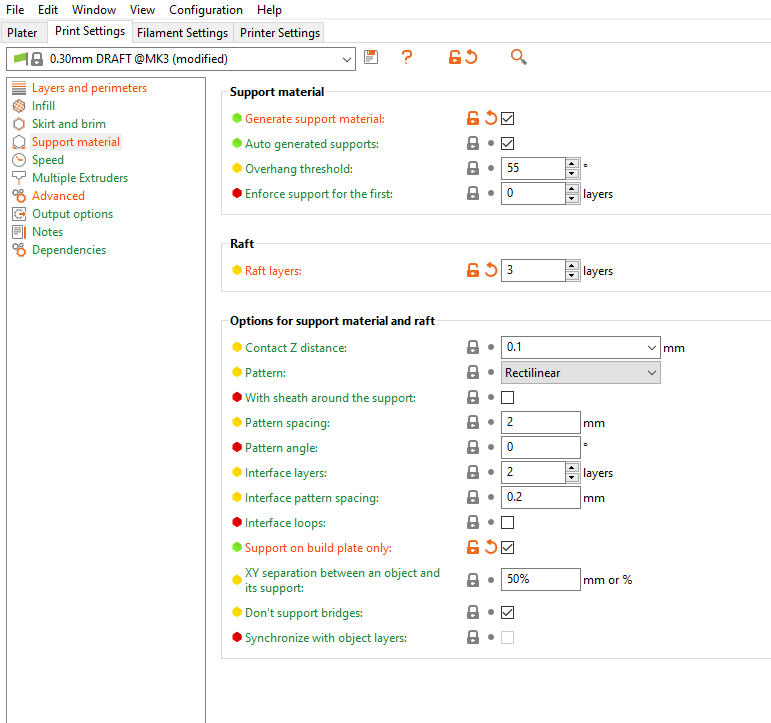Image resolution: width=771 pixels, height=723 pixels.
Task: Click the save preset floppy disk icon
Action: 371,58
